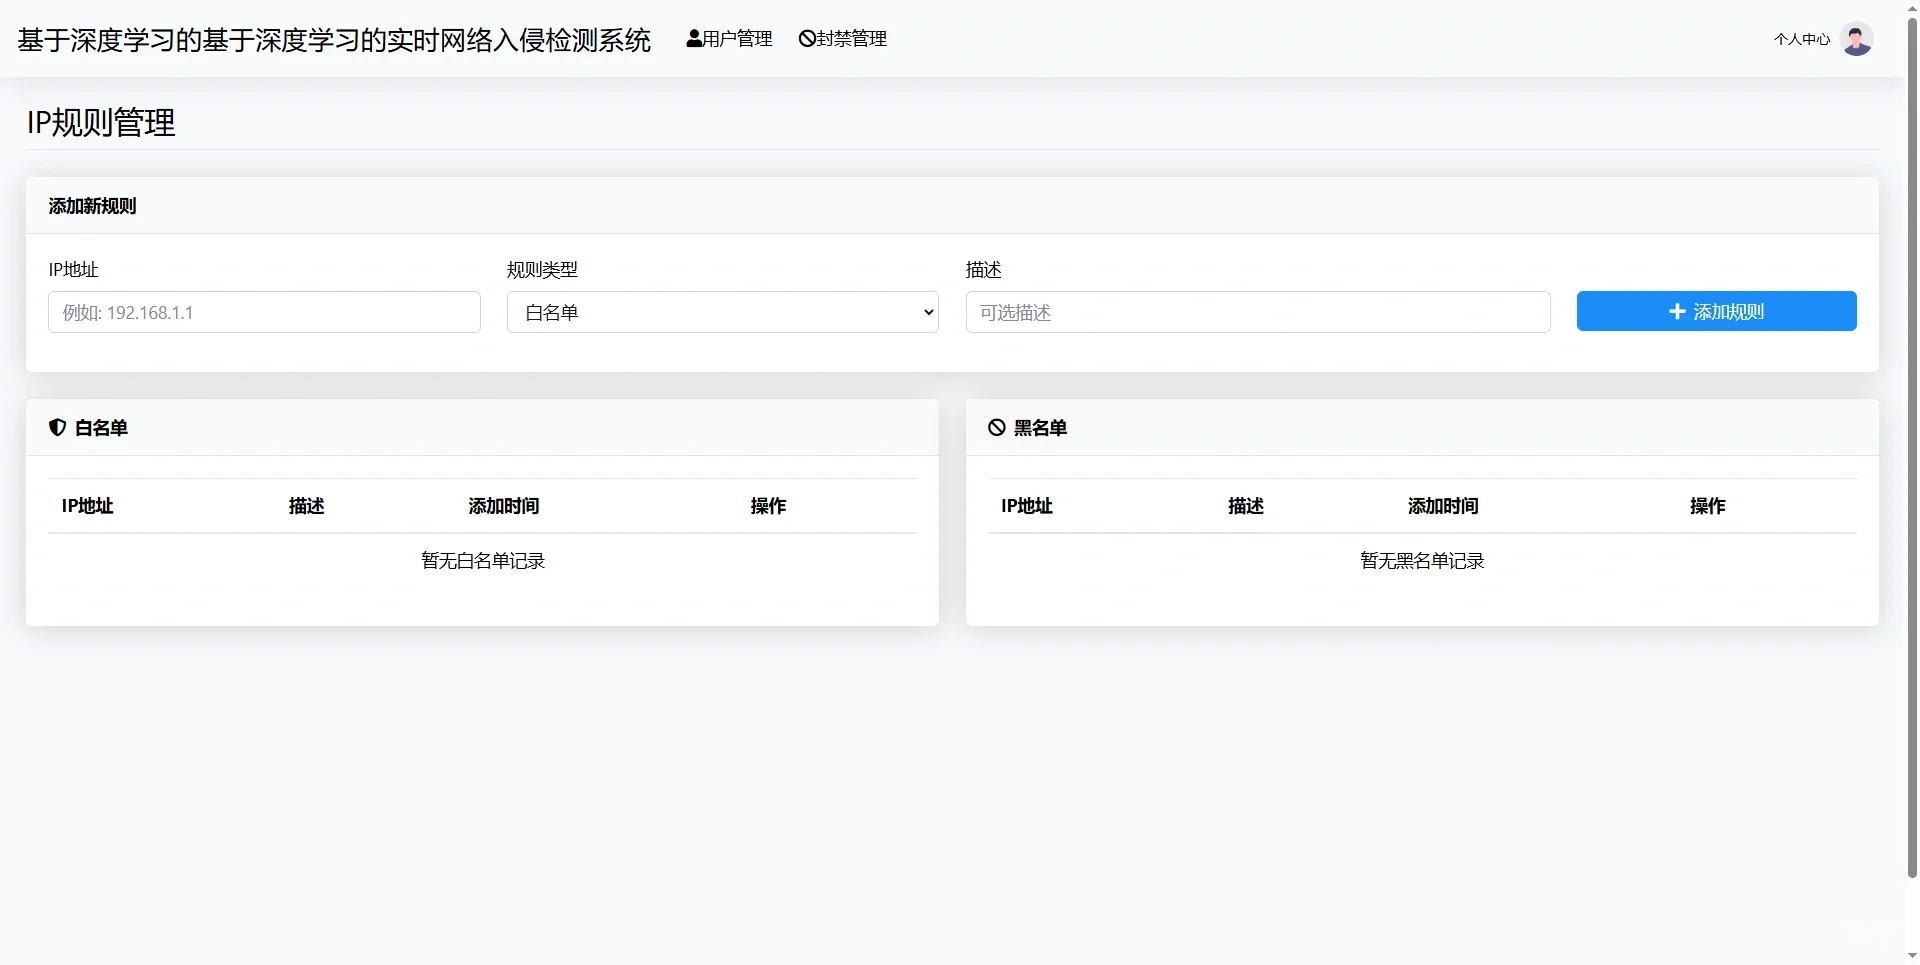Click the 可选描述 description input field
The width and height of the screenshot is (1920, 965).
click(1257, 312)
